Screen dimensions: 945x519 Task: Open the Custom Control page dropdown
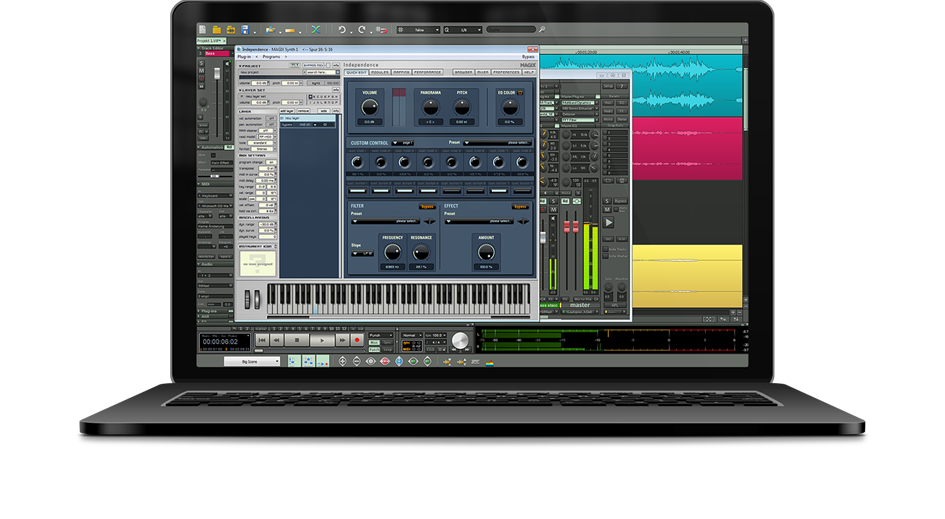[x=404, y=143]
